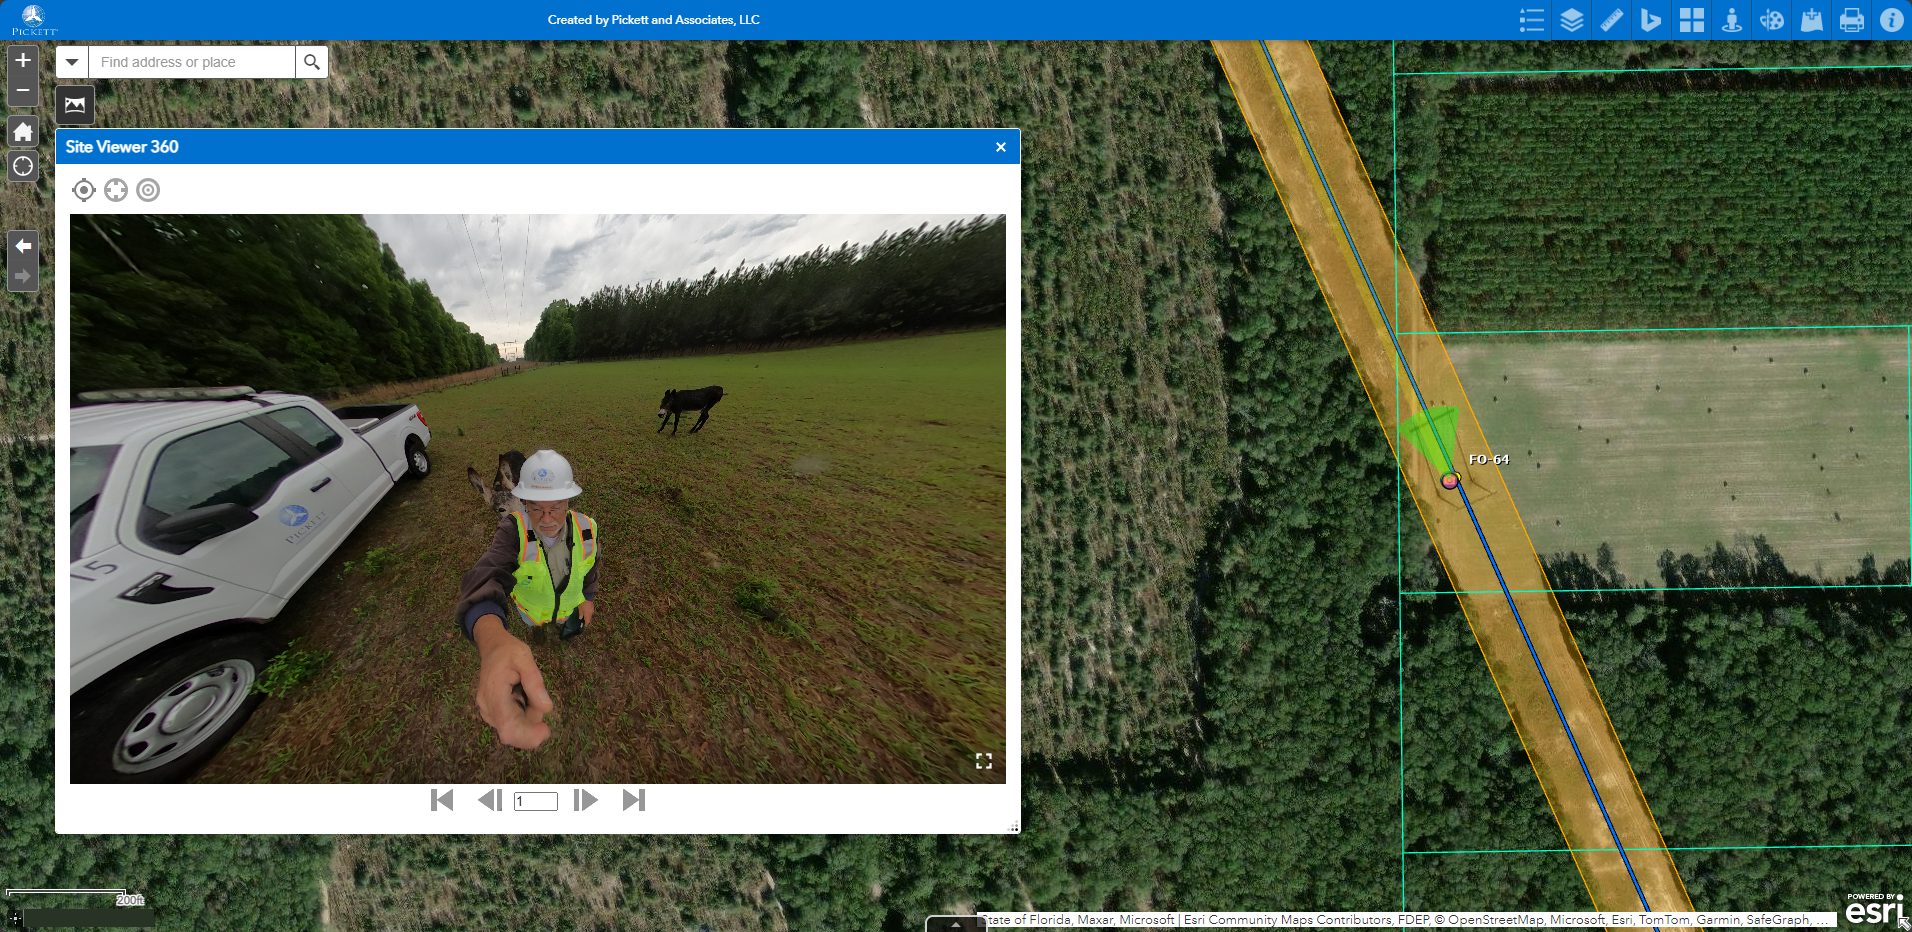Viewport: 1912px width, 932px height.
Task: Select the Measurement ruler tool
Action: 1611,20
